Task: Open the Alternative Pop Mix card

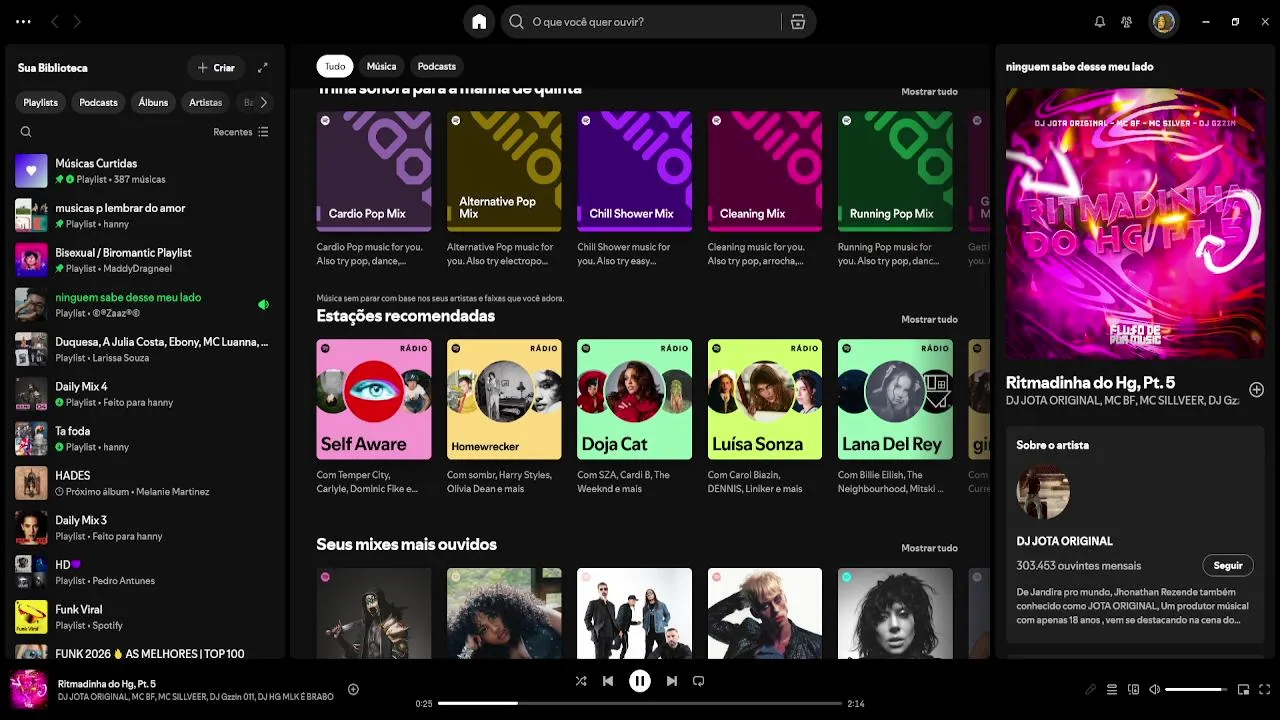Action: [504, 190]
